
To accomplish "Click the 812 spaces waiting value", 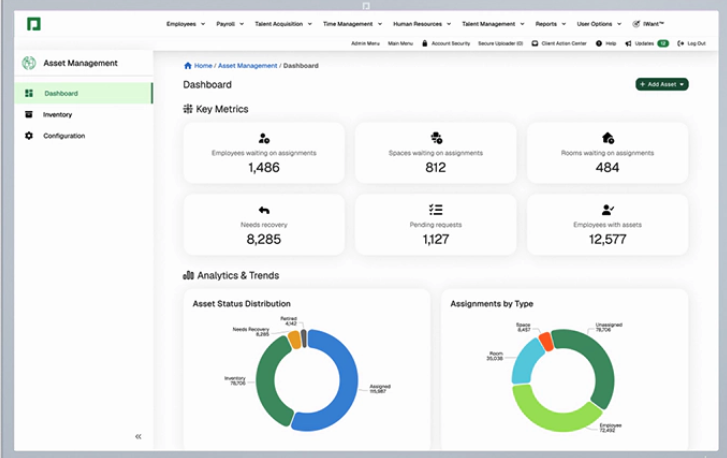I will pyautogui.click(x=436, y=167).
